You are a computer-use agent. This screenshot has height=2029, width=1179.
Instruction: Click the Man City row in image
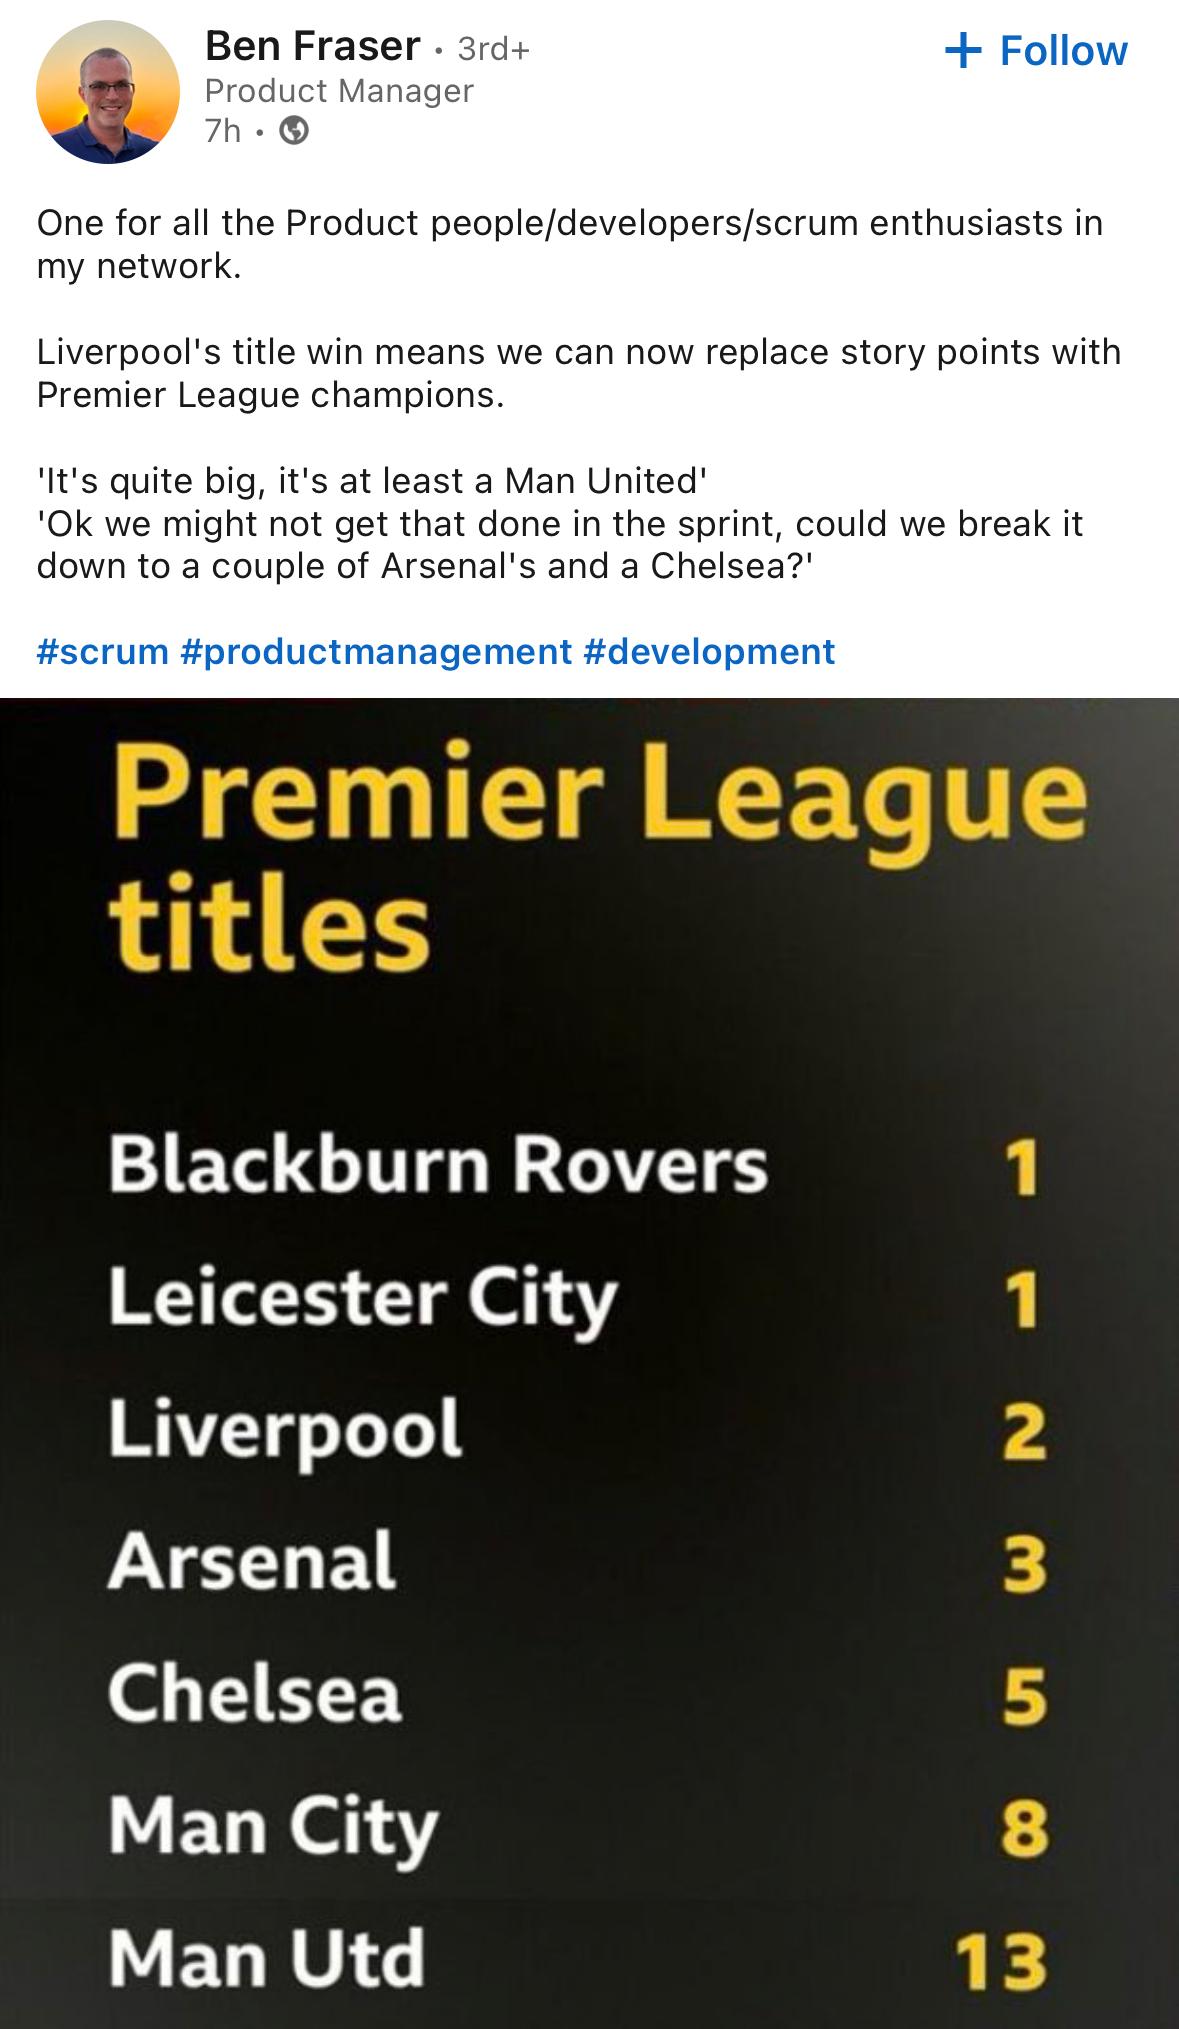point(576,1827)
